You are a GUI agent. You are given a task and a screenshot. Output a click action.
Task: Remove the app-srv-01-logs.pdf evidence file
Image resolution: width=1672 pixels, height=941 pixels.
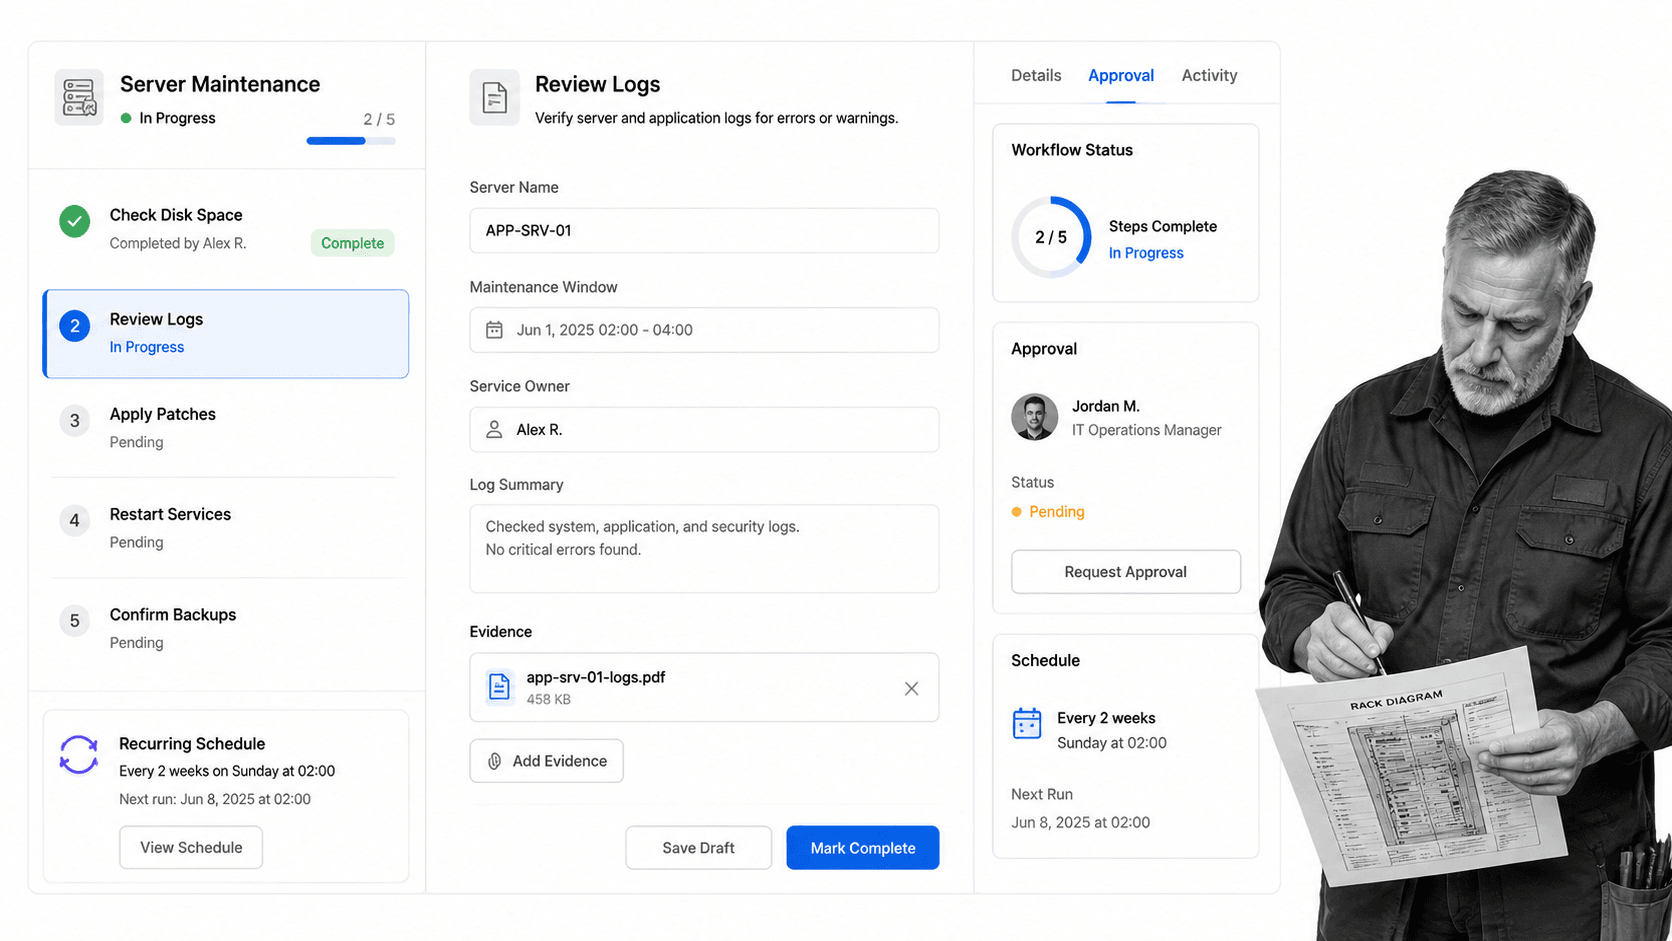911,688
